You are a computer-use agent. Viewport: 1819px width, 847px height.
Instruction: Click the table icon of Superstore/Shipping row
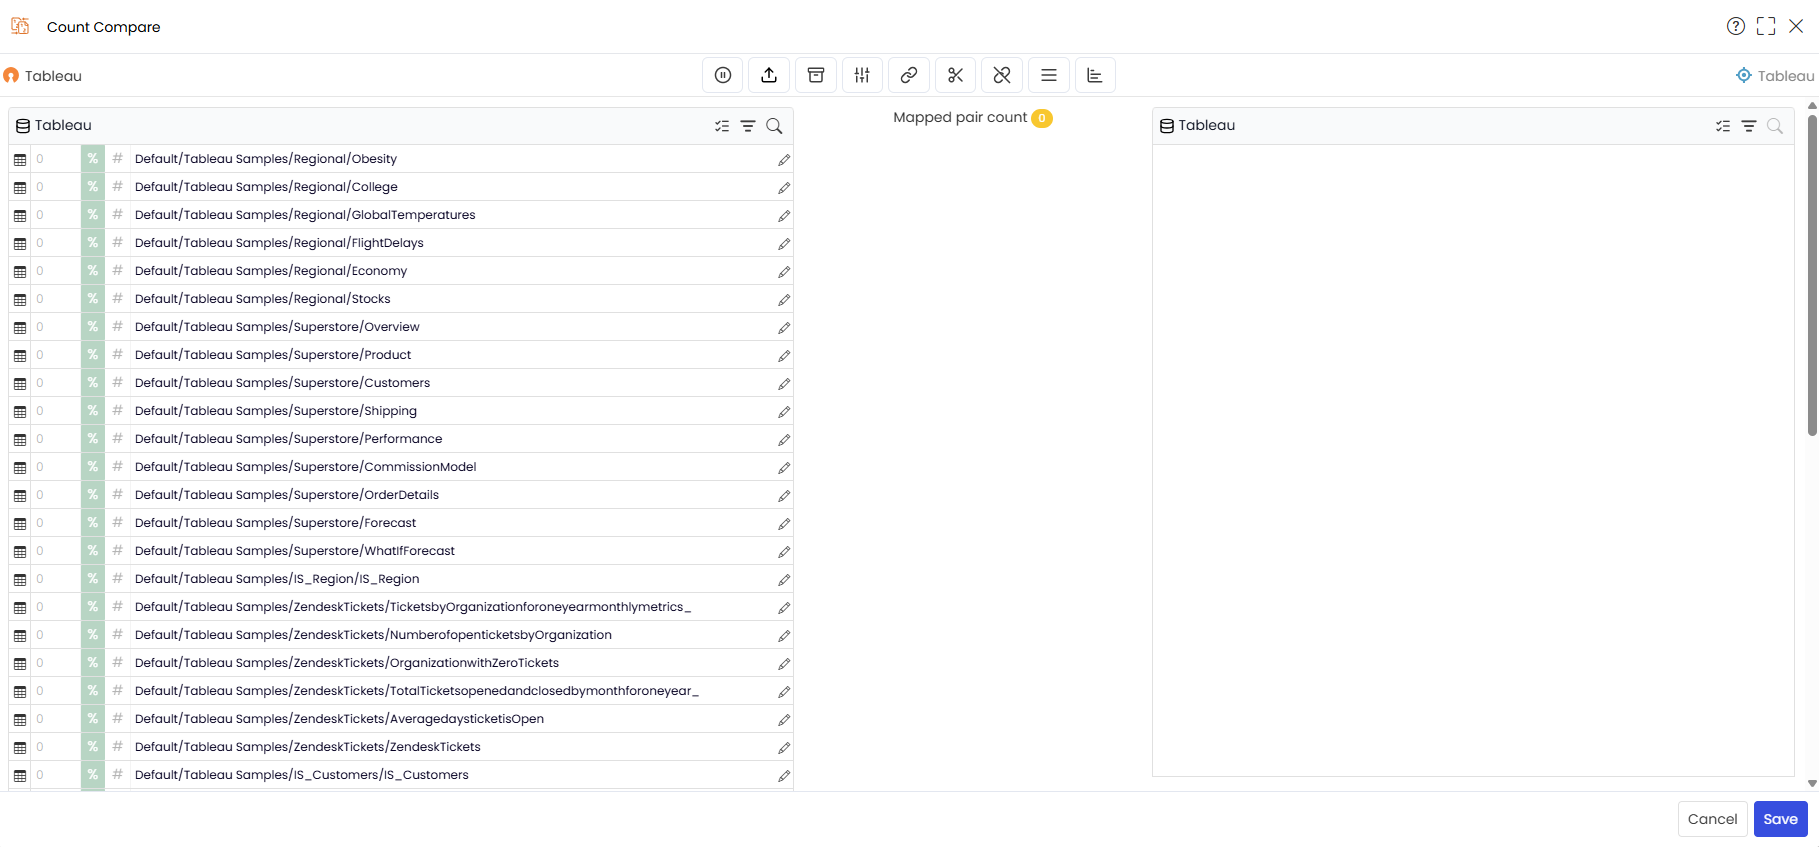pos(20,412)
